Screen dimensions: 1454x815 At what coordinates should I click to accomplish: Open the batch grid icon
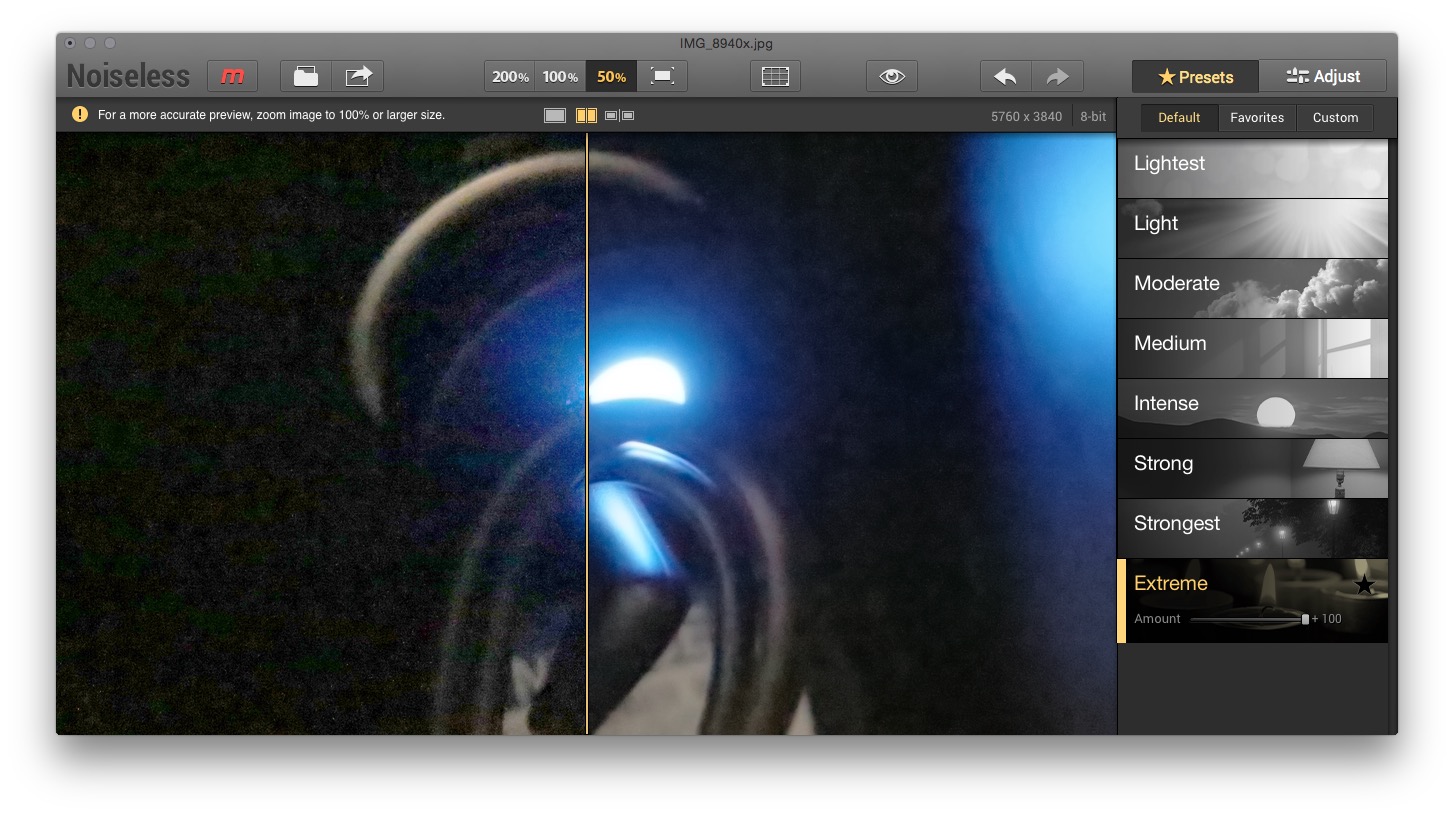click(775, 76)
